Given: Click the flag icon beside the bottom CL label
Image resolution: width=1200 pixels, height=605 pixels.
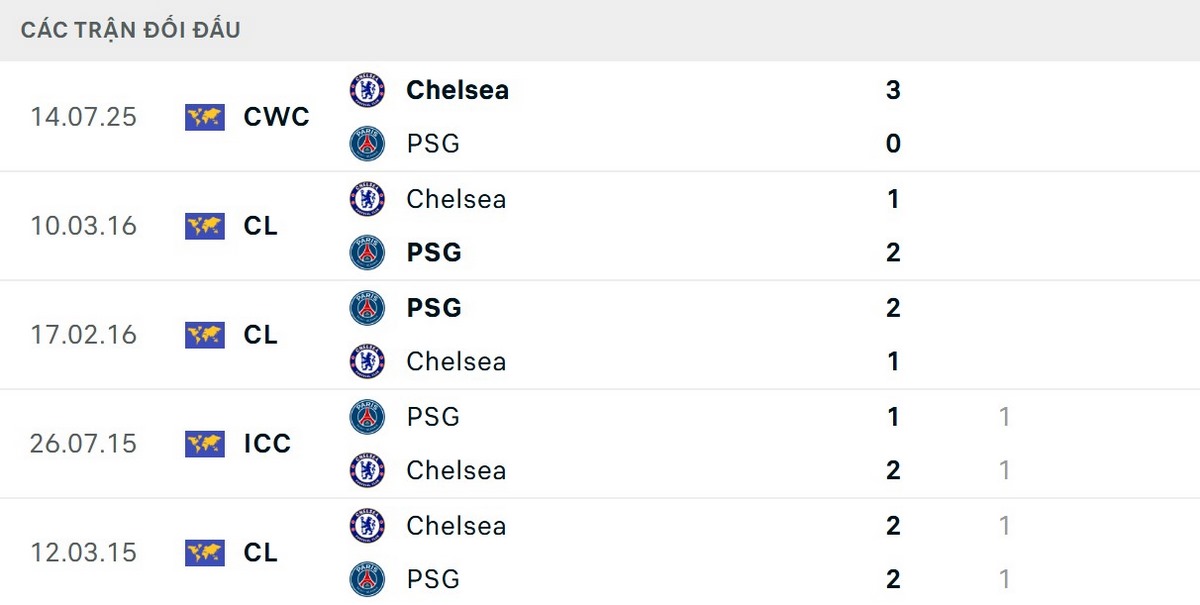Looking at the screenshot, I should [x=204, y=553].
